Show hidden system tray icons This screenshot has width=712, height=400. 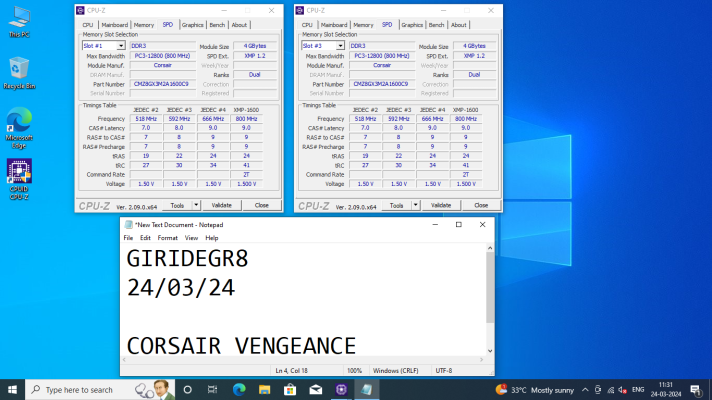tap(585, 390)
